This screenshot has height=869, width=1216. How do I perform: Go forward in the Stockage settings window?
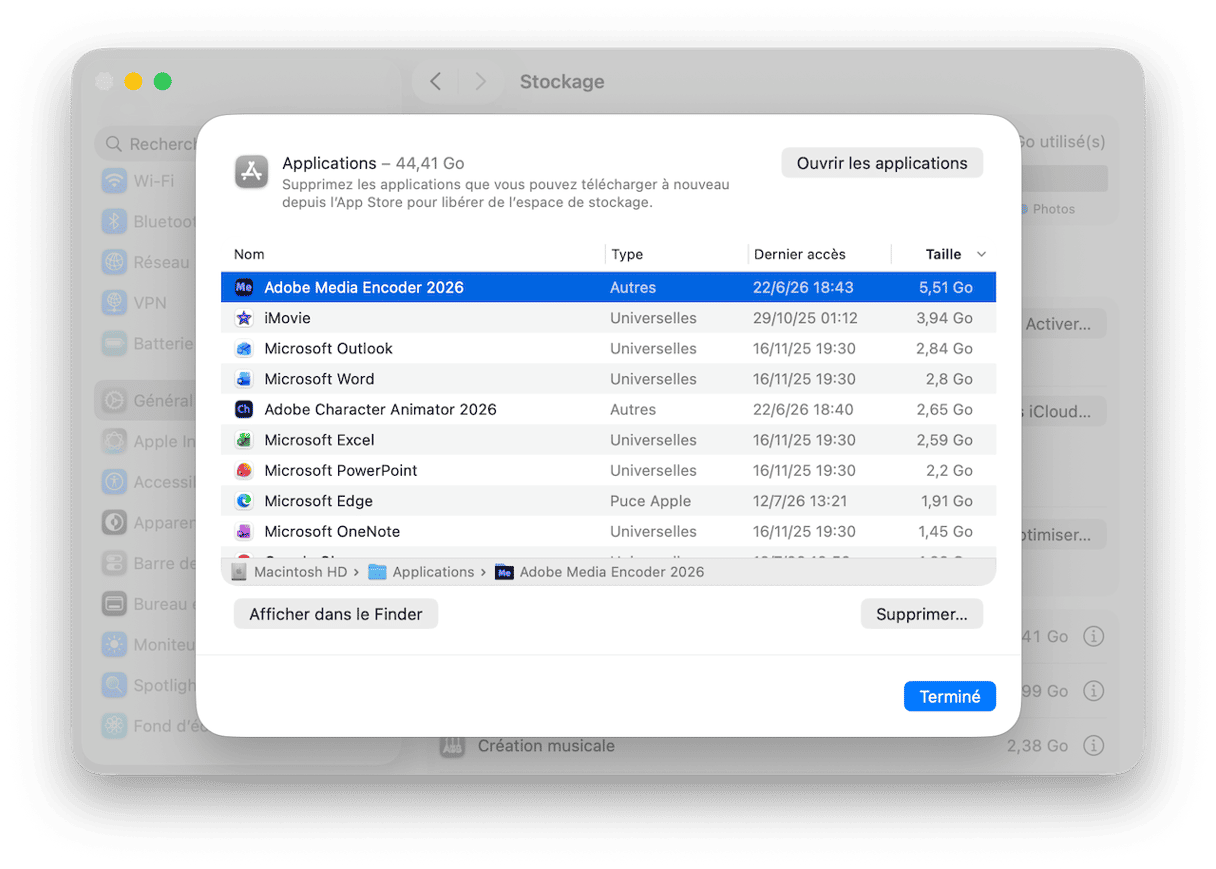click(x=480, y=82)
